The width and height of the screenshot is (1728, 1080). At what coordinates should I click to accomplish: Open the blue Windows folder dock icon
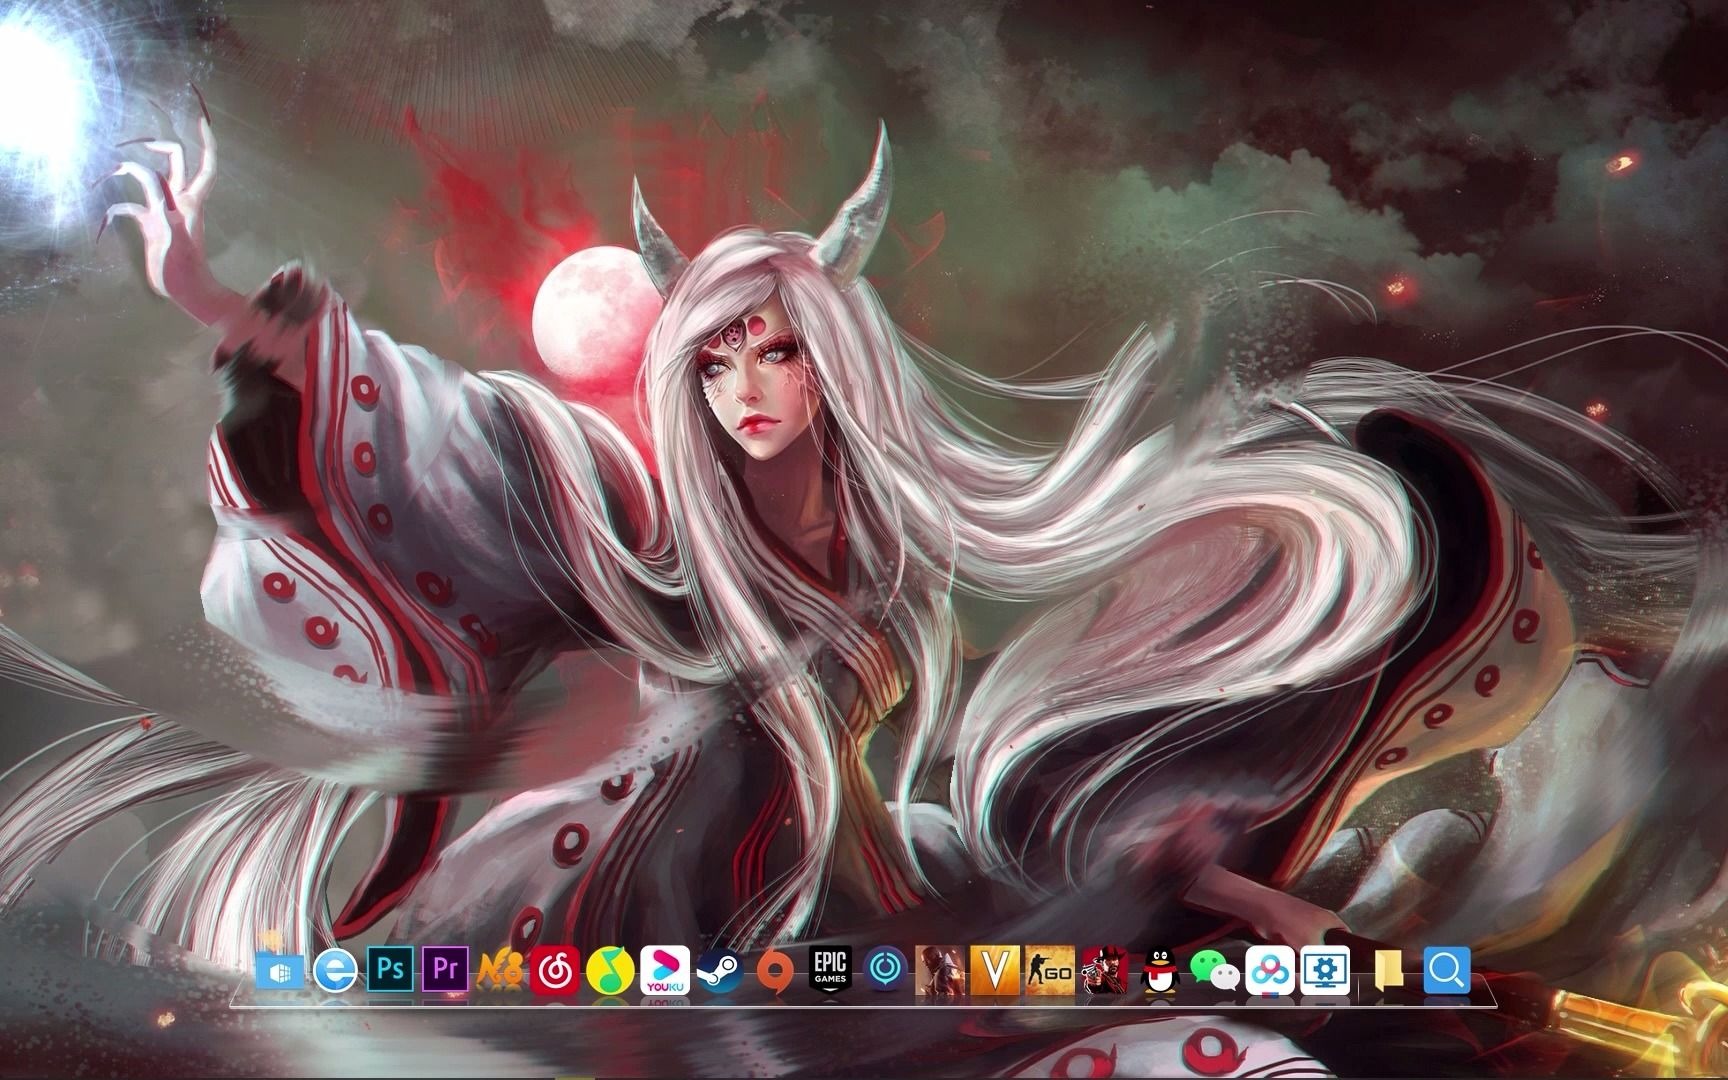tap(280, 971)
